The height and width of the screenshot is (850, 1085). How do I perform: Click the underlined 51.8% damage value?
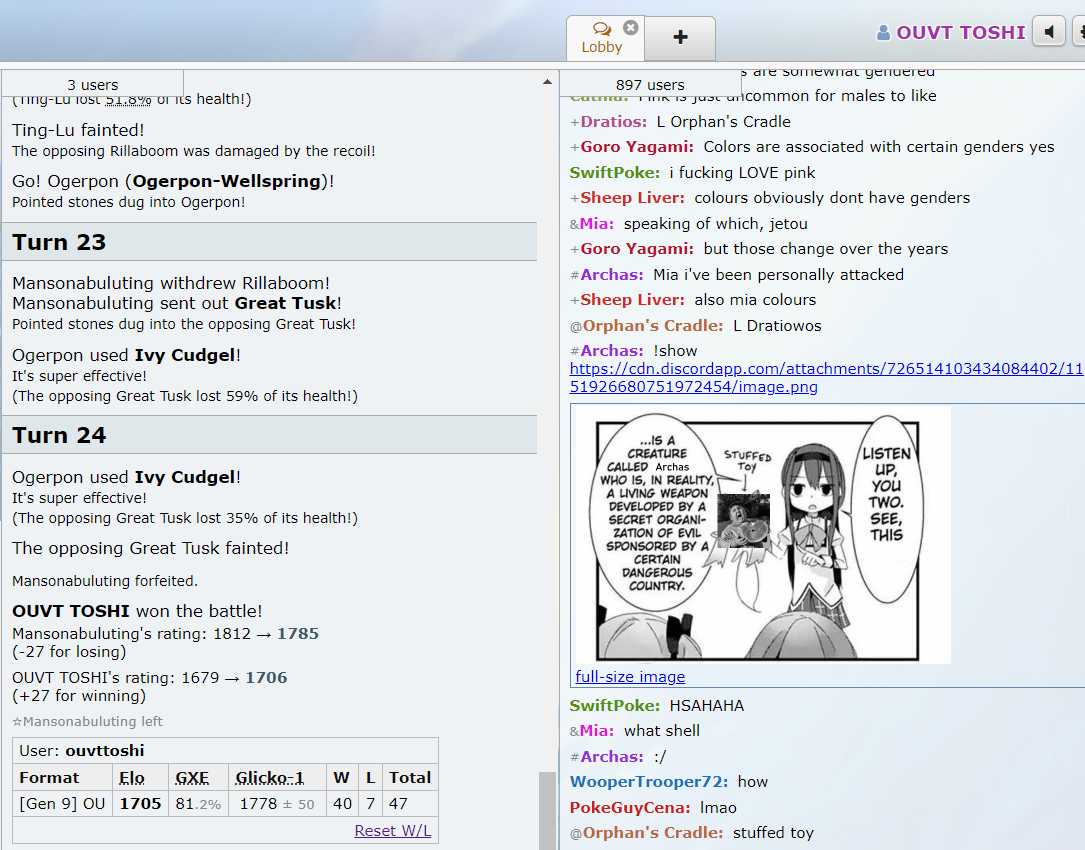coord(128,99)
